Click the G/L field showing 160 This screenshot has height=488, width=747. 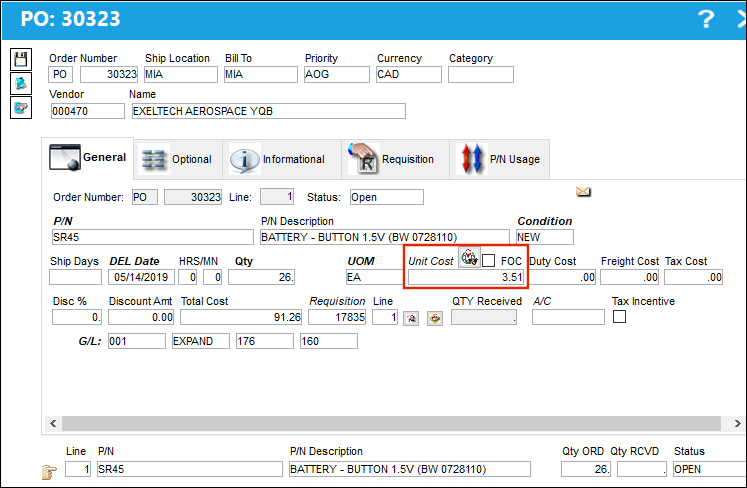(x=329, y=341)
